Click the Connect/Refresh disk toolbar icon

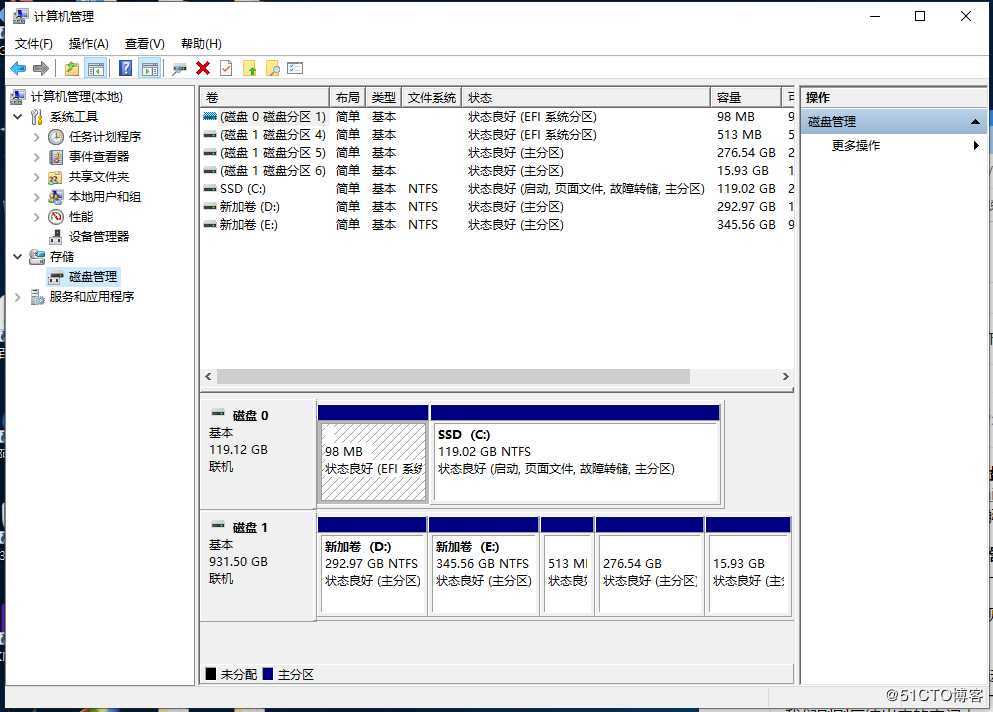tap(179, 68)
